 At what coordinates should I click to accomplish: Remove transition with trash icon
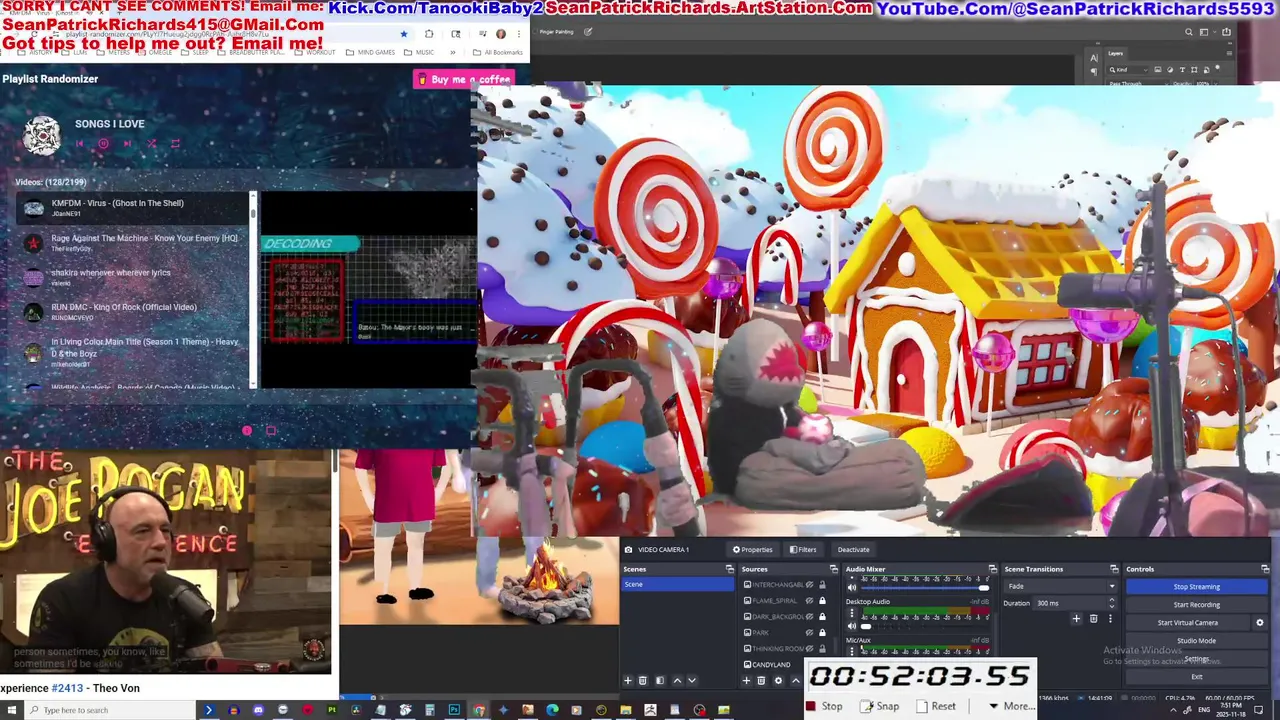1093,619
